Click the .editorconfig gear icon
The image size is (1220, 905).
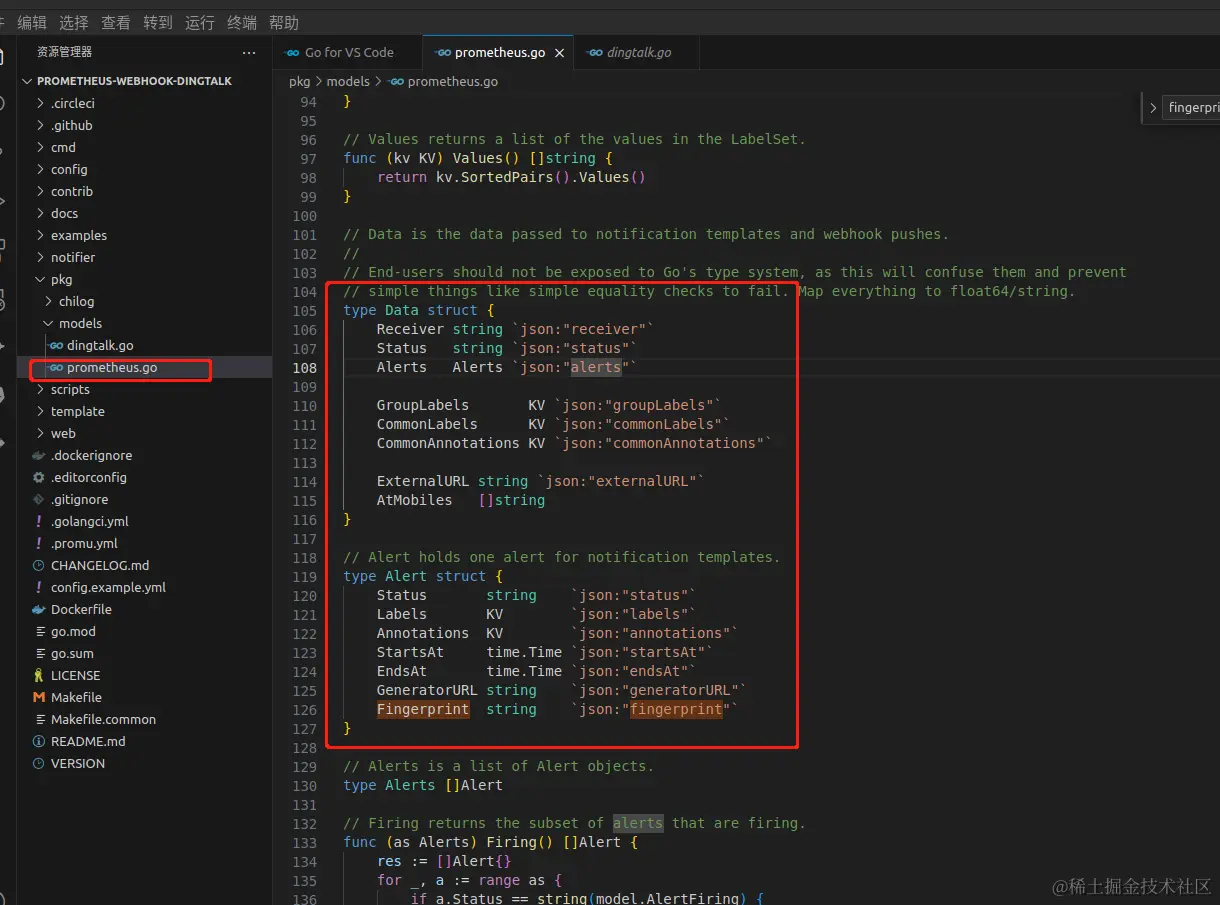[39, 477]
